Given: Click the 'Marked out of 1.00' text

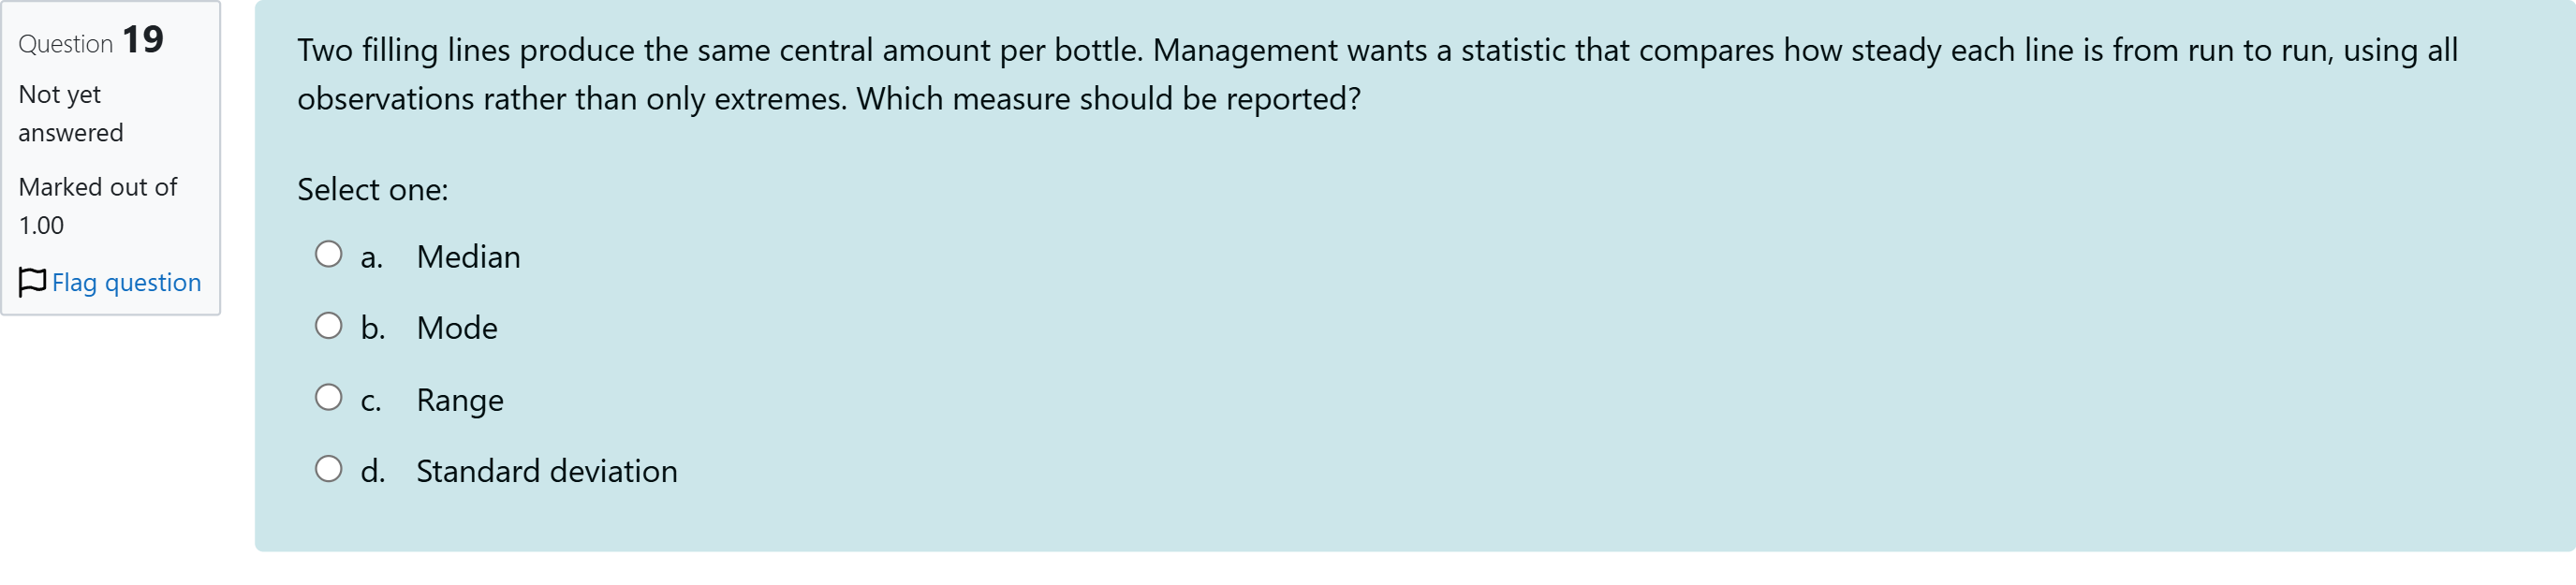Looking at the screenshot, I should tap(97, 206).
